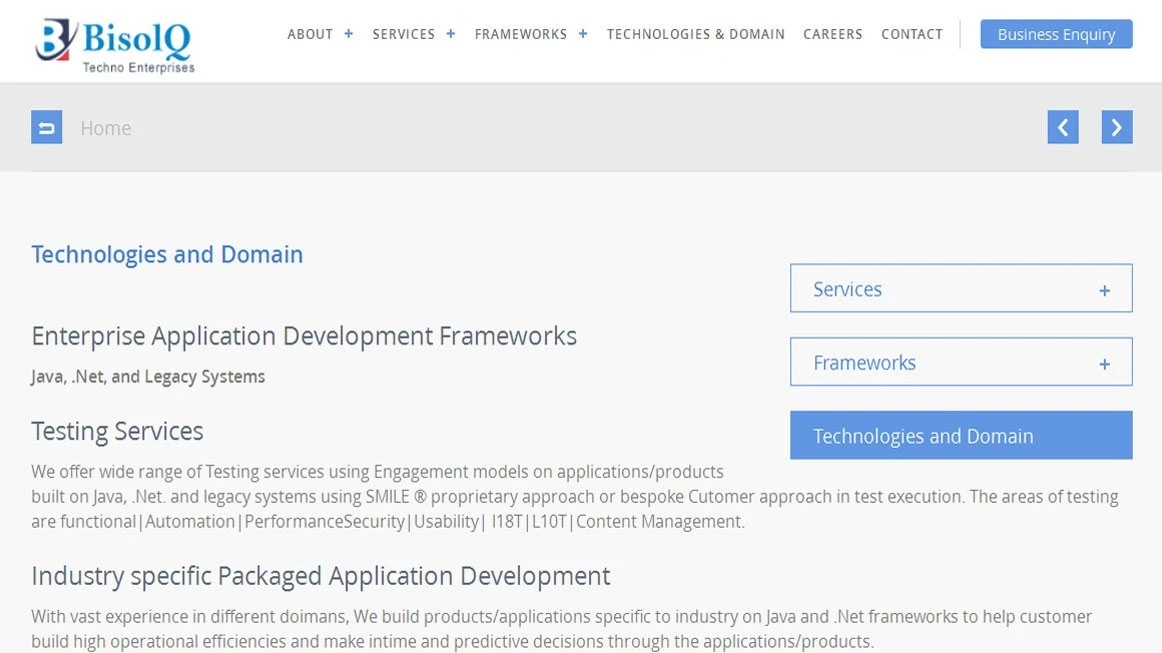Click the Testing Services section heading
This screenshot has width=1162, height=653.
click(x=117, y=431)
